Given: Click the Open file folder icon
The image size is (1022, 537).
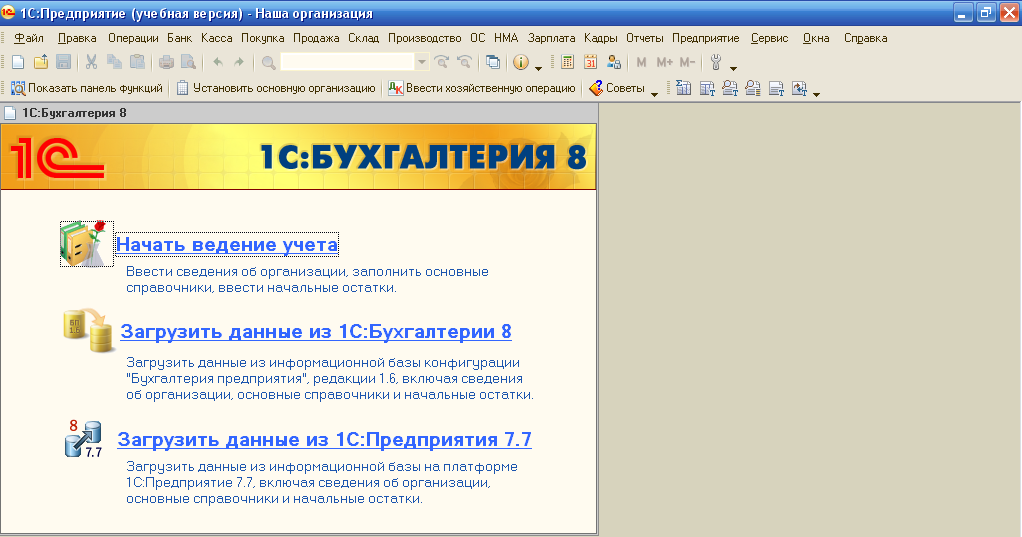Looking at the screenshot, I should pos(41,62).
